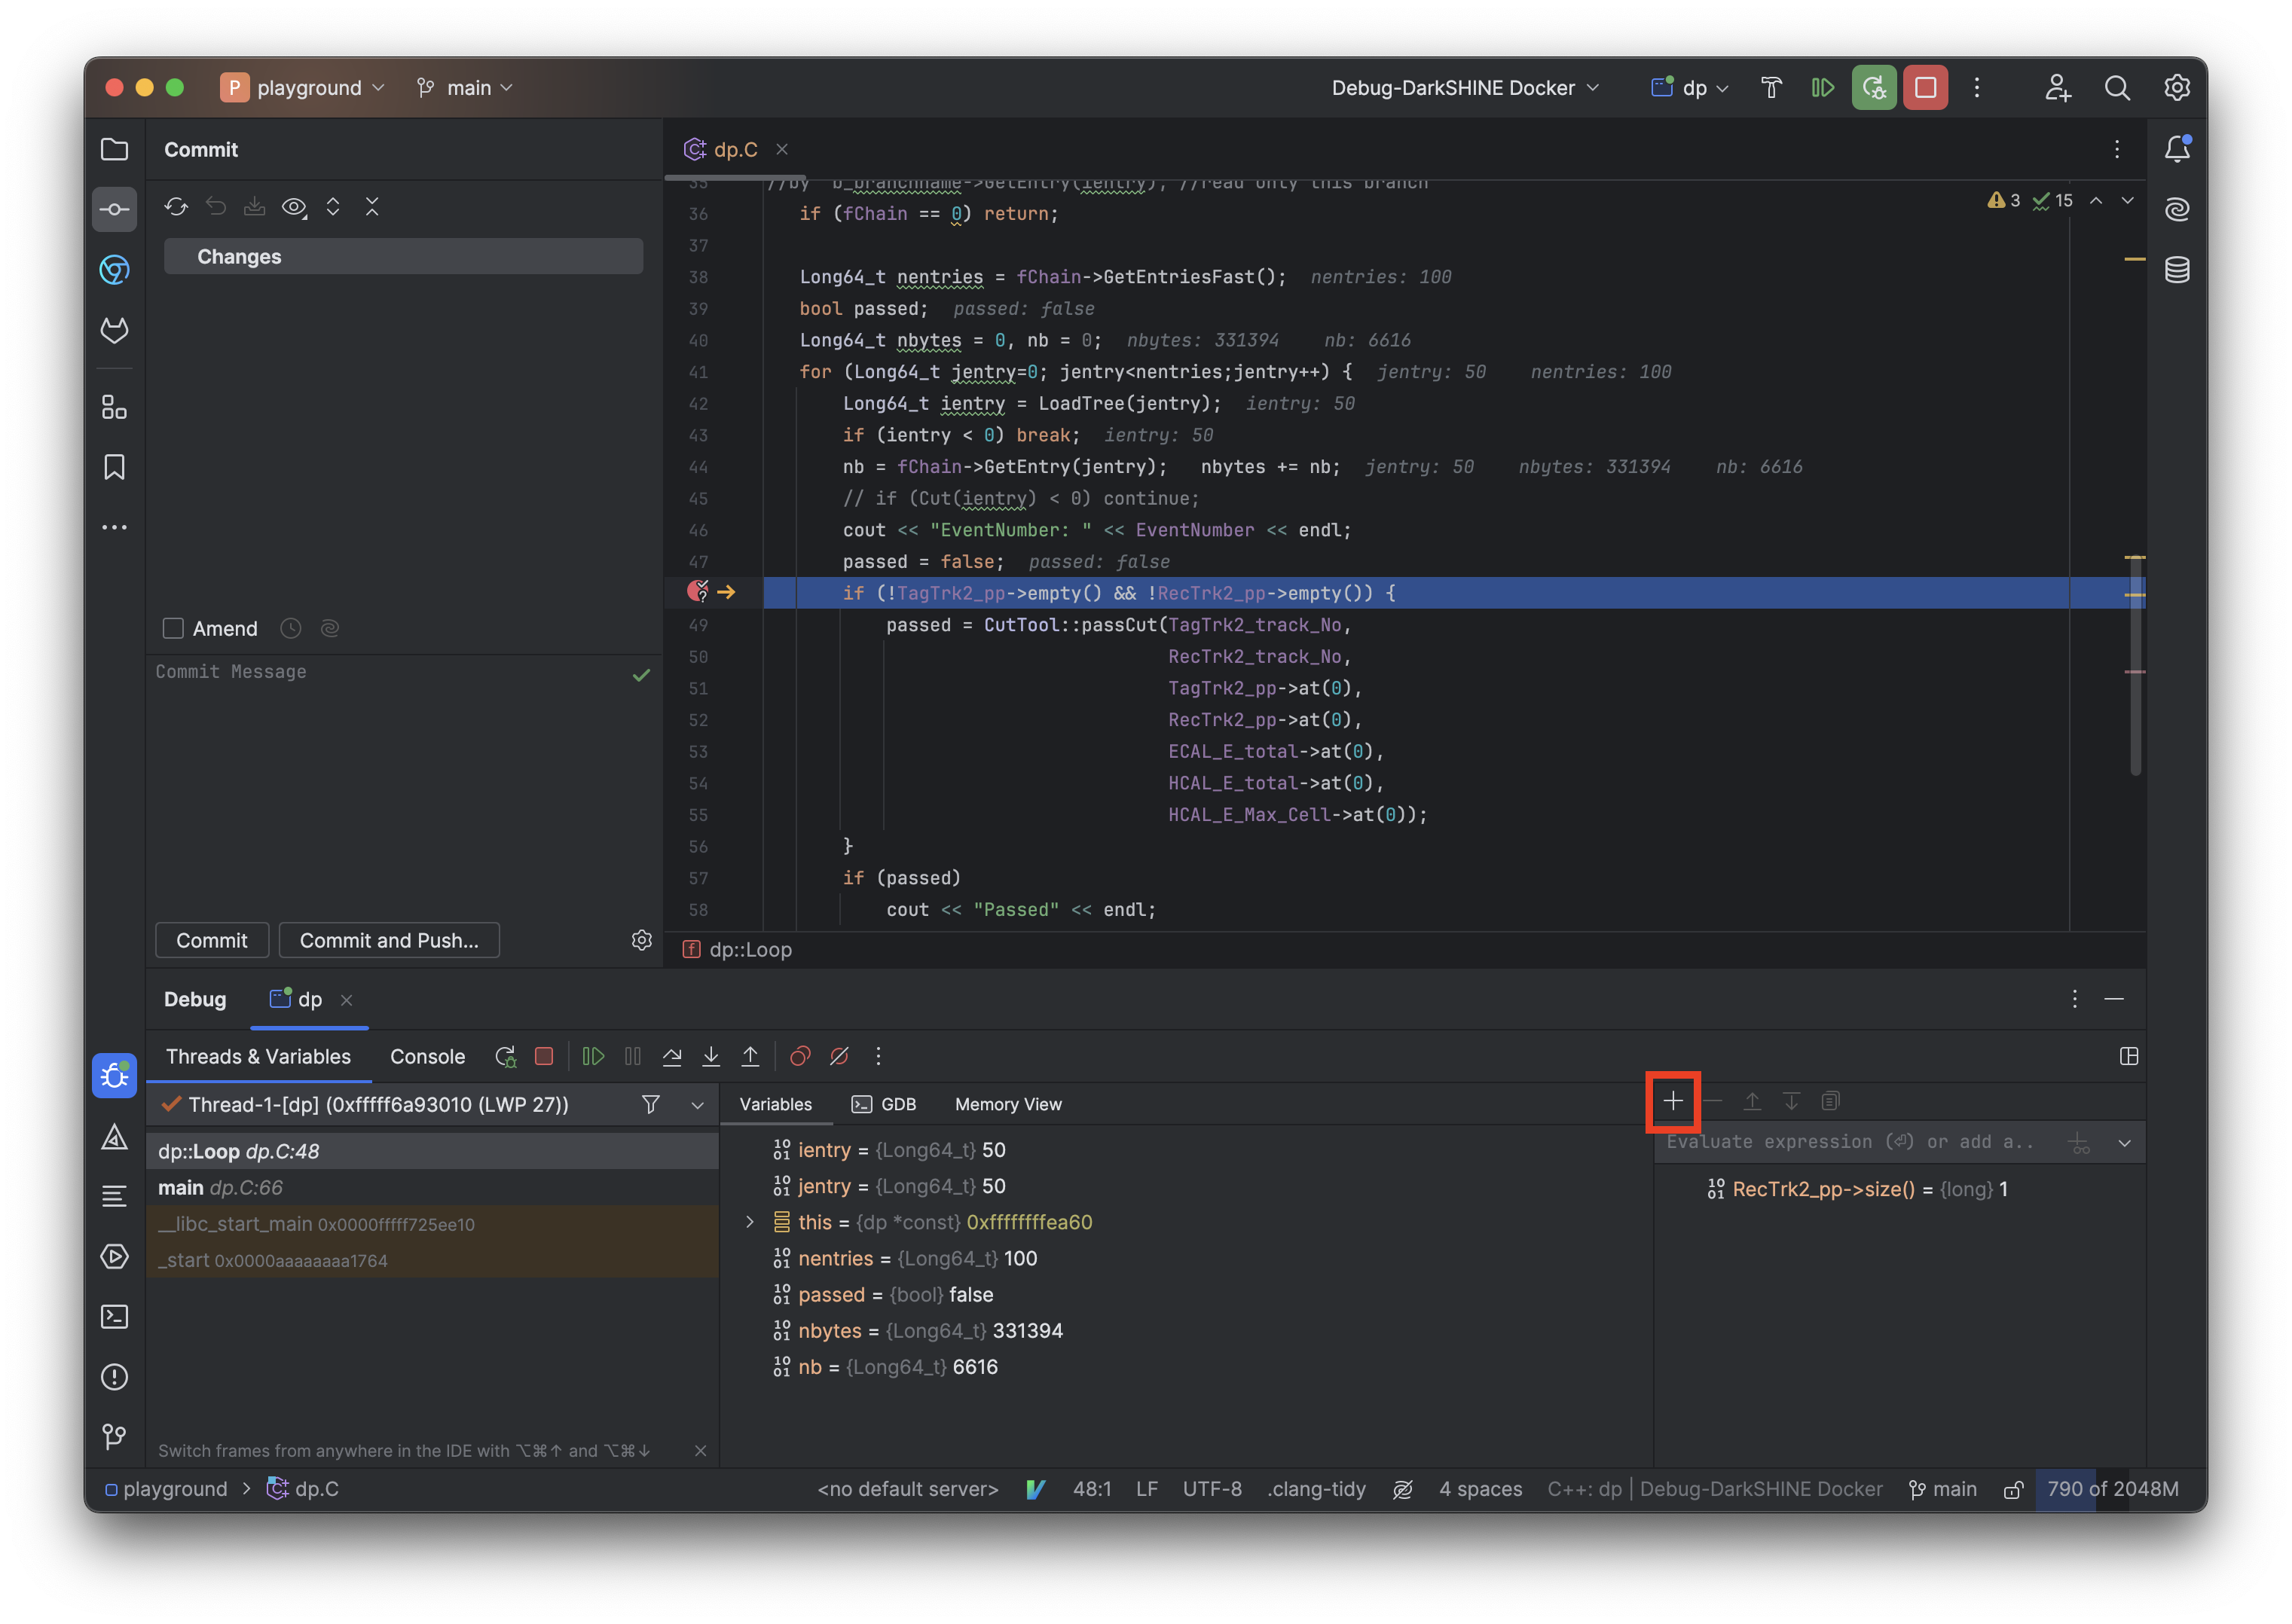The width and height of the screenshot is (2292, 1624).
Task: Enable the Amend checkbox
Action: point(173,628)
